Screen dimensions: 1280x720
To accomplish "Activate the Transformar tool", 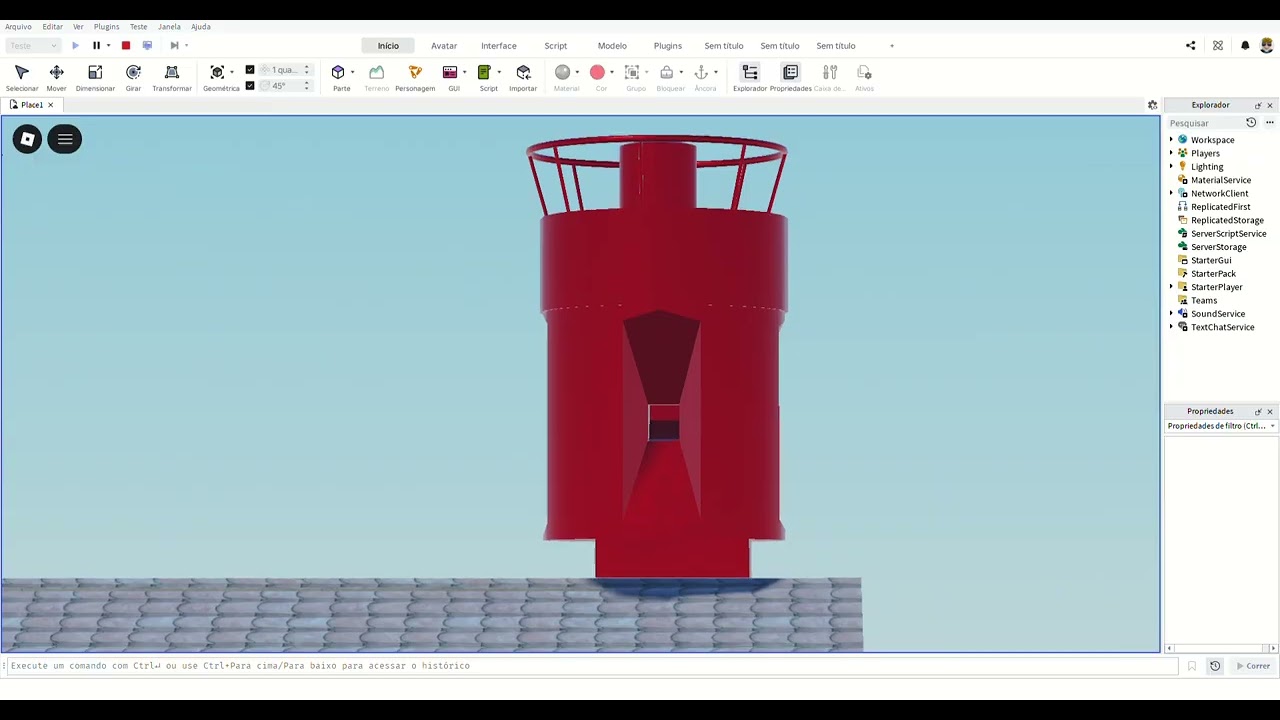I will coord(172,78).
